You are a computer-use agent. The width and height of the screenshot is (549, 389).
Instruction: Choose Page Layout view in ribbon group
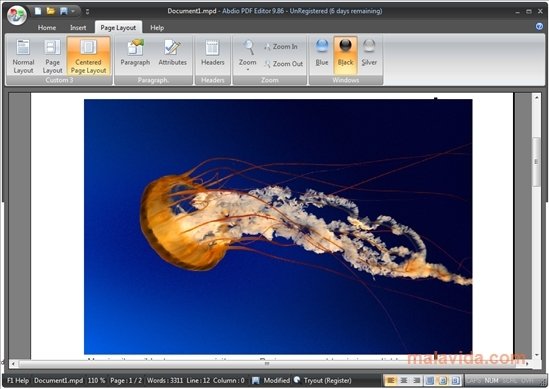tap(52, 56)
